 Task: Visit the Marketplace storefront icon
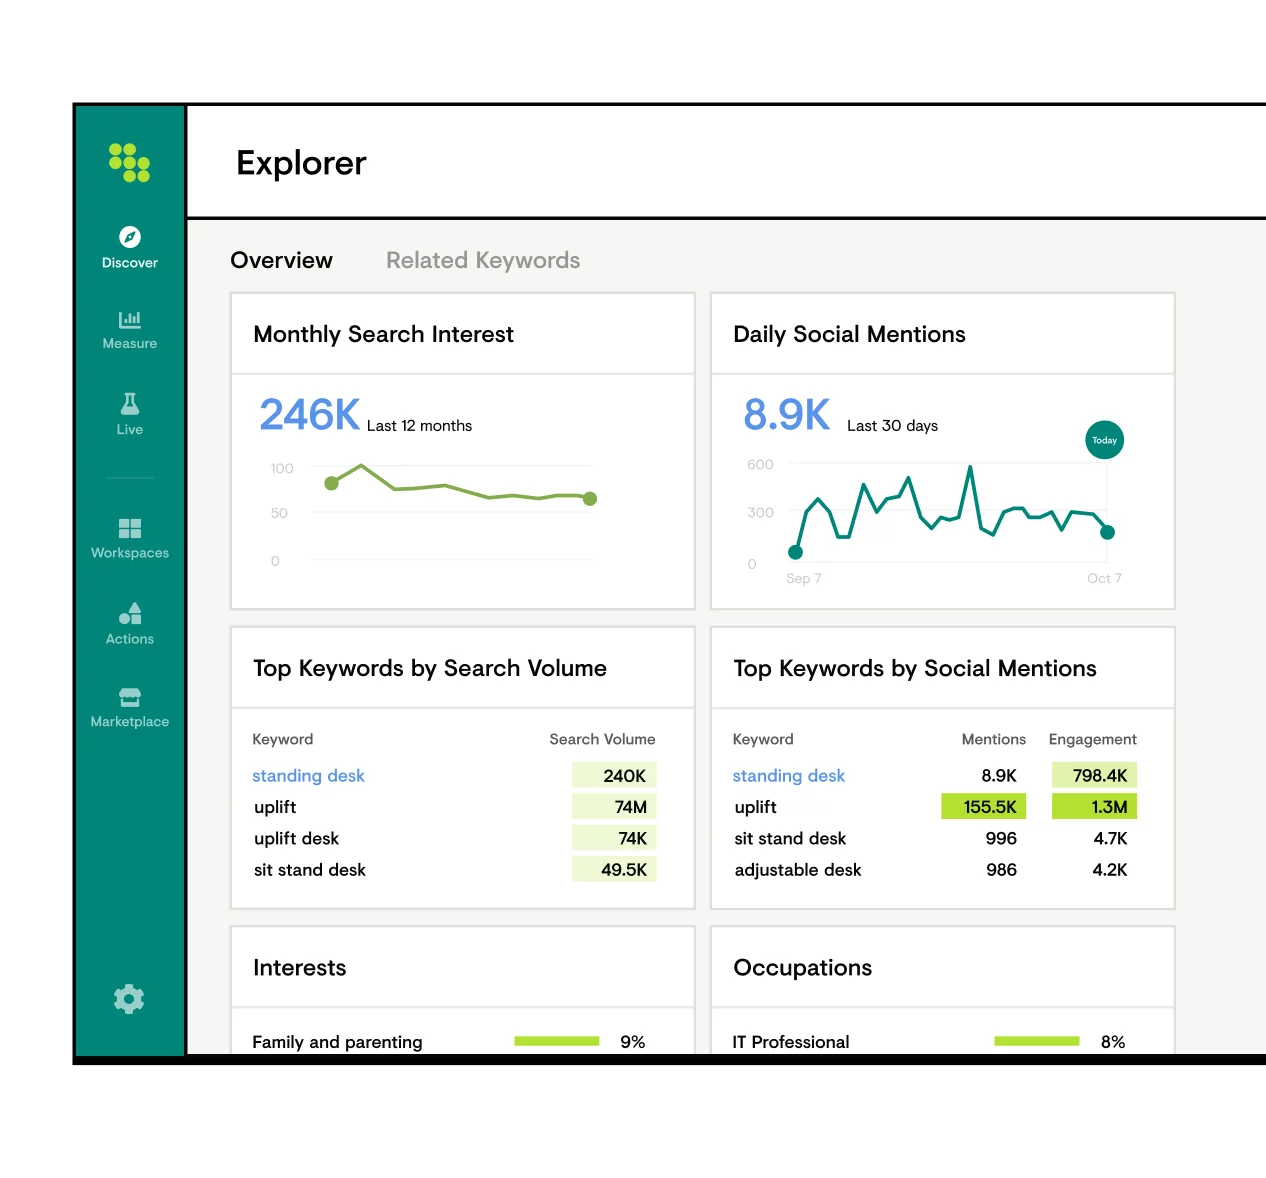point(130,697)
